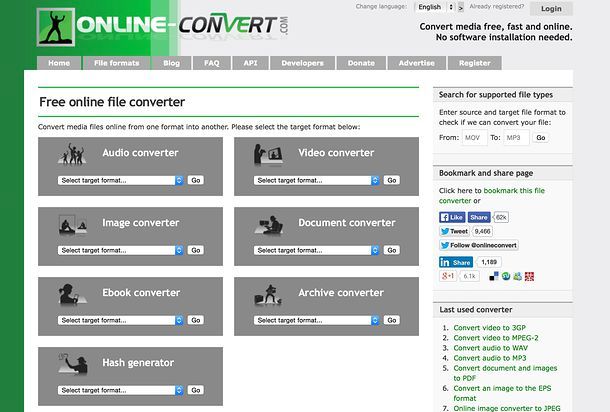Image resolution: width=610 pixels, height=412 pixels.
Task: Open Audio converter target format dropdown
Action: point(121,180)
